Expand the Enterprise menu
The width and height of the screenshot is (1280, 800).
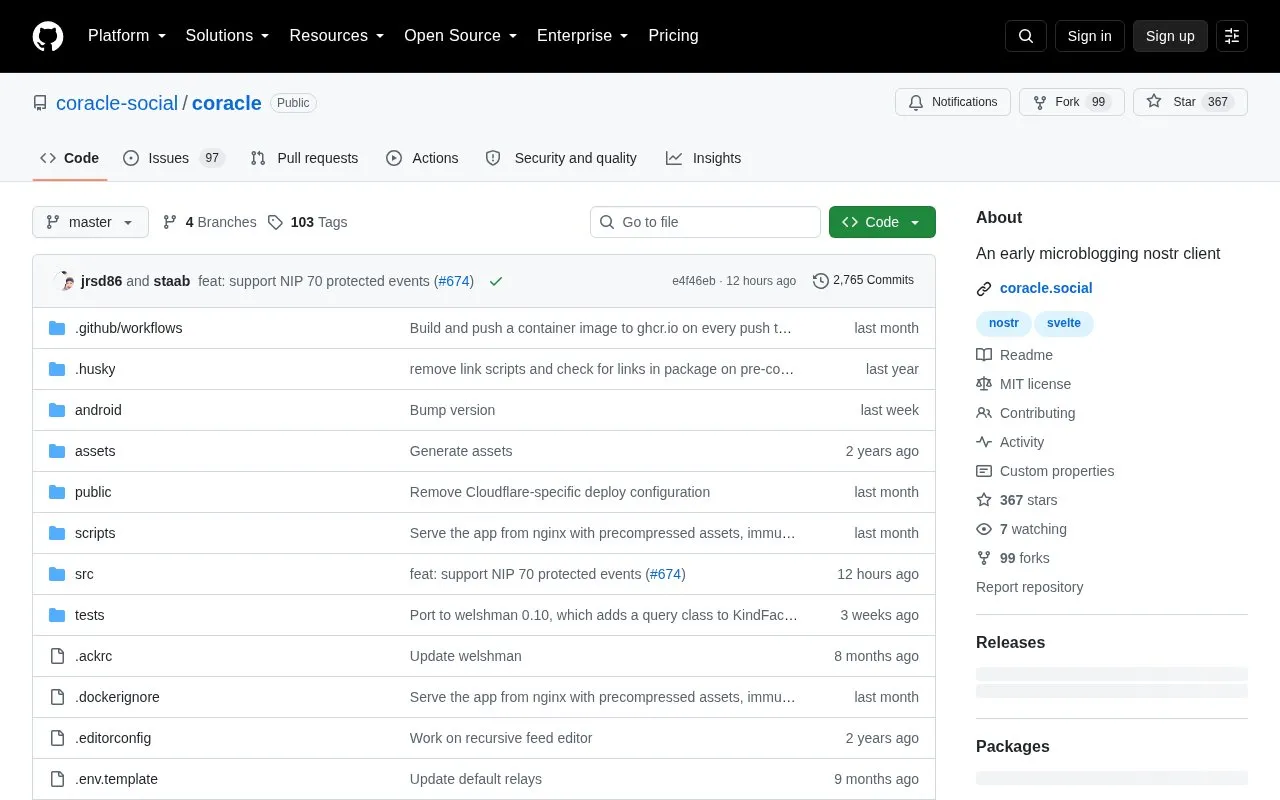(x=583, y=36)
